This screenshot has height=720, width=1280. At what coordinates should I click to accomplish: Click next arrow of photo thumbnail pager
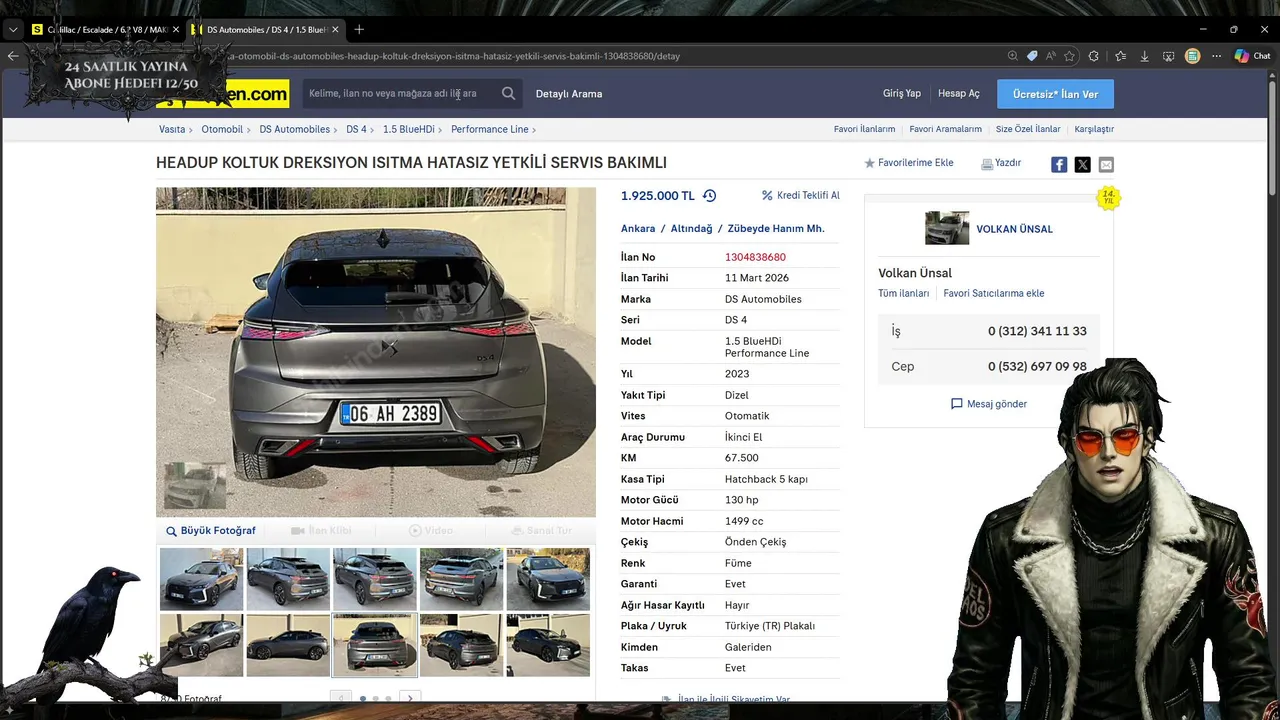(x=409, y=698)
